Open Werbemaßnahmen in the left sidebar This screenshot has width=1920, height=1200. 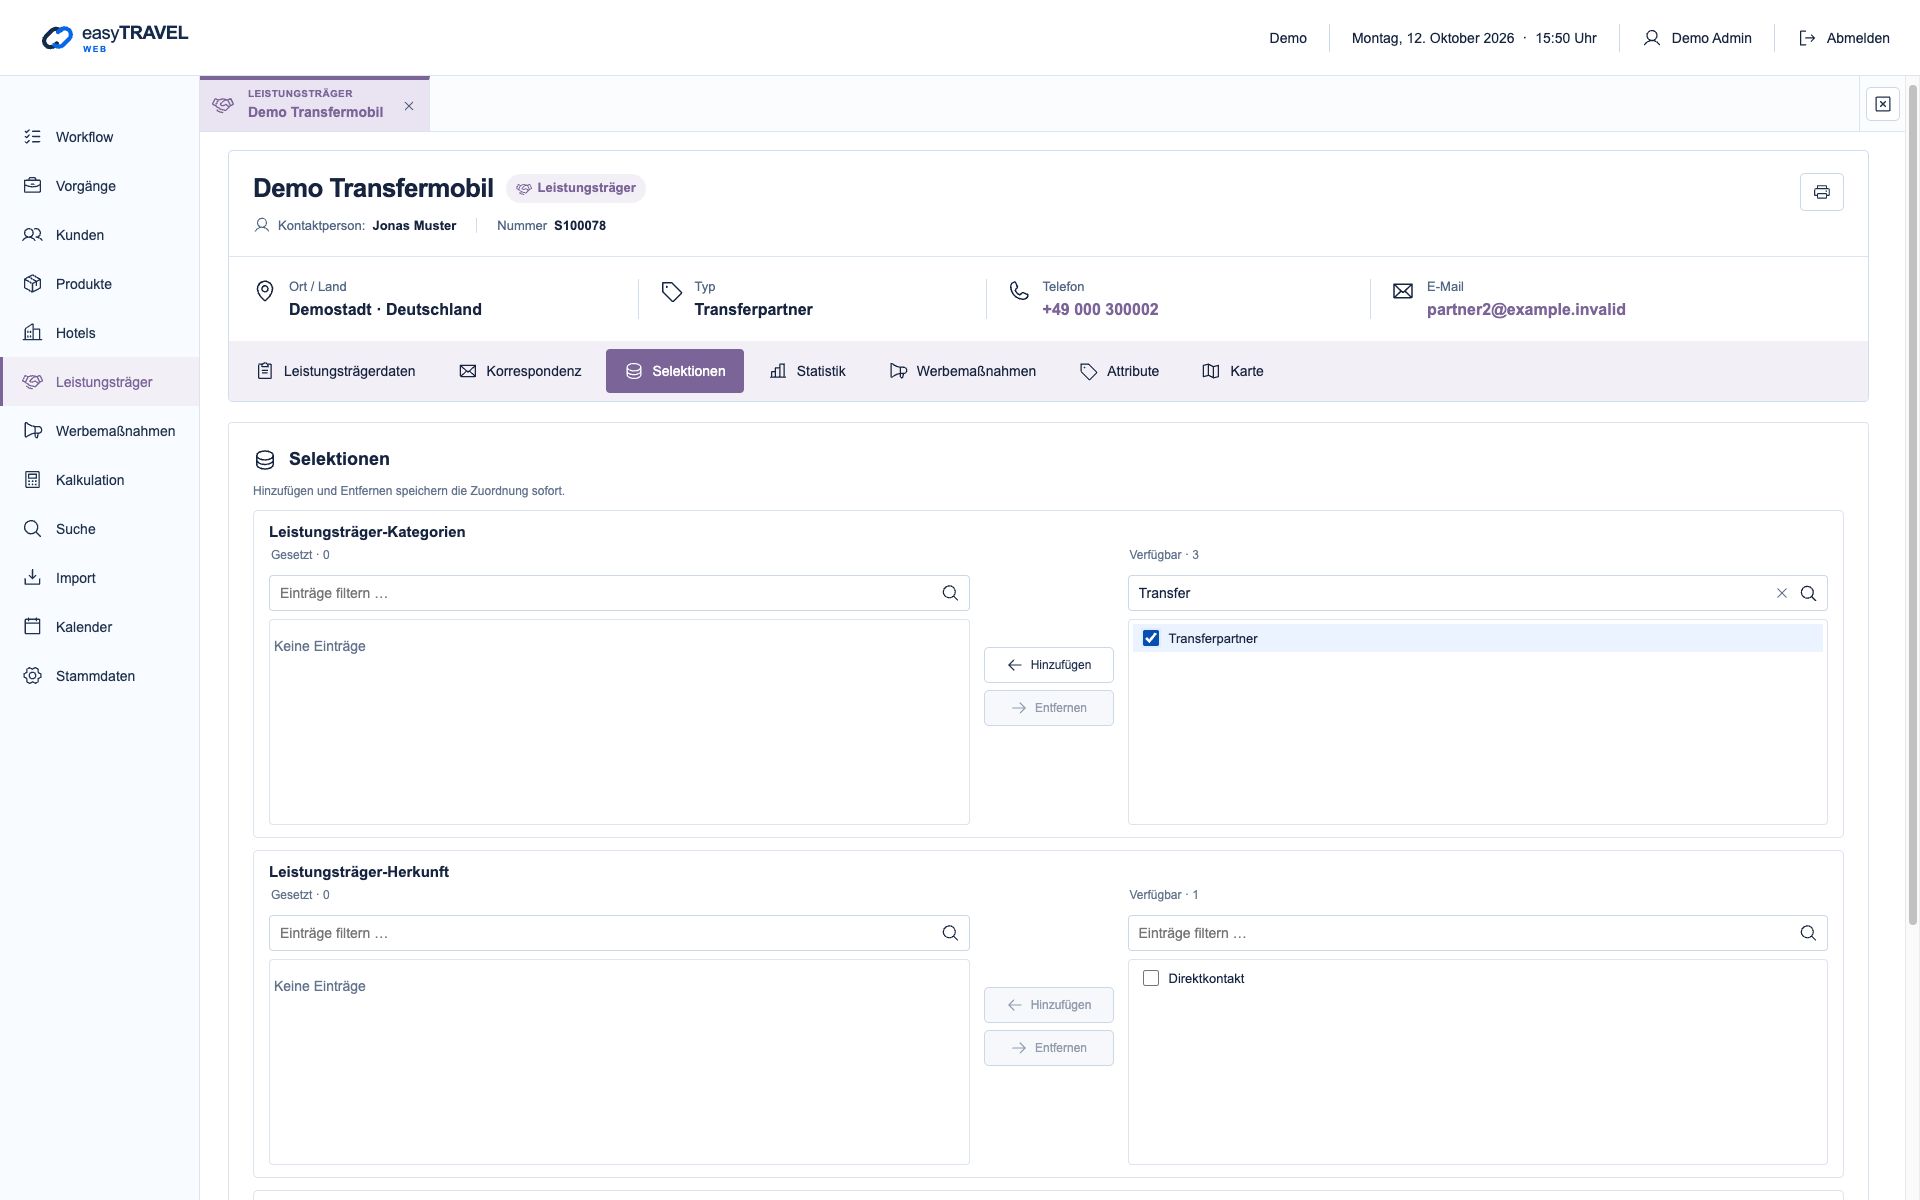pos(100,431)
